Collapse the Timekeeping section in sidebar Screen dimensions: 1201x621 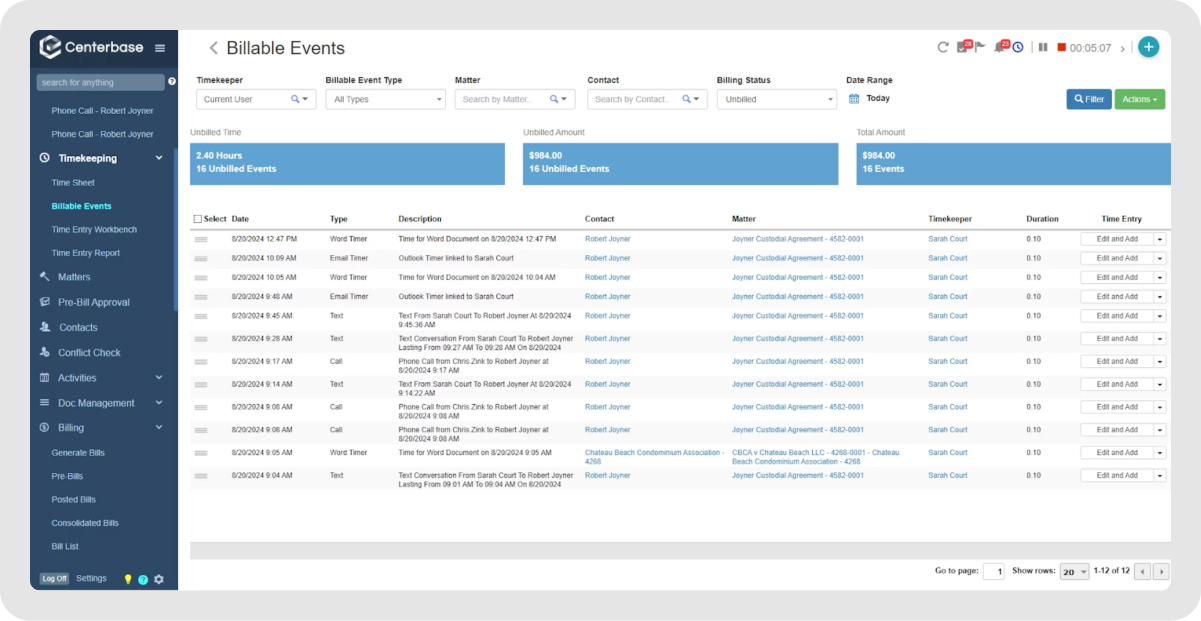coord(158,157)
